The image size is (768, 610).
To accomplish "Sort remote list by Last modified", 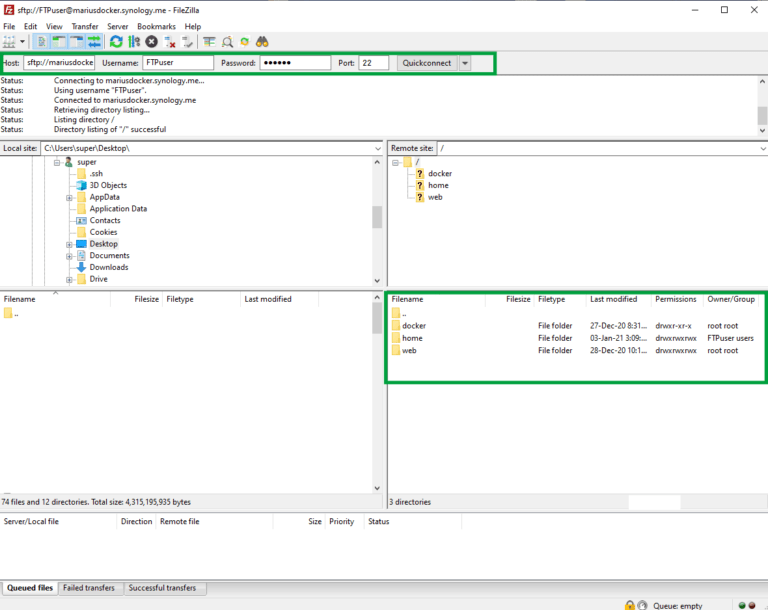I will 614,299.
